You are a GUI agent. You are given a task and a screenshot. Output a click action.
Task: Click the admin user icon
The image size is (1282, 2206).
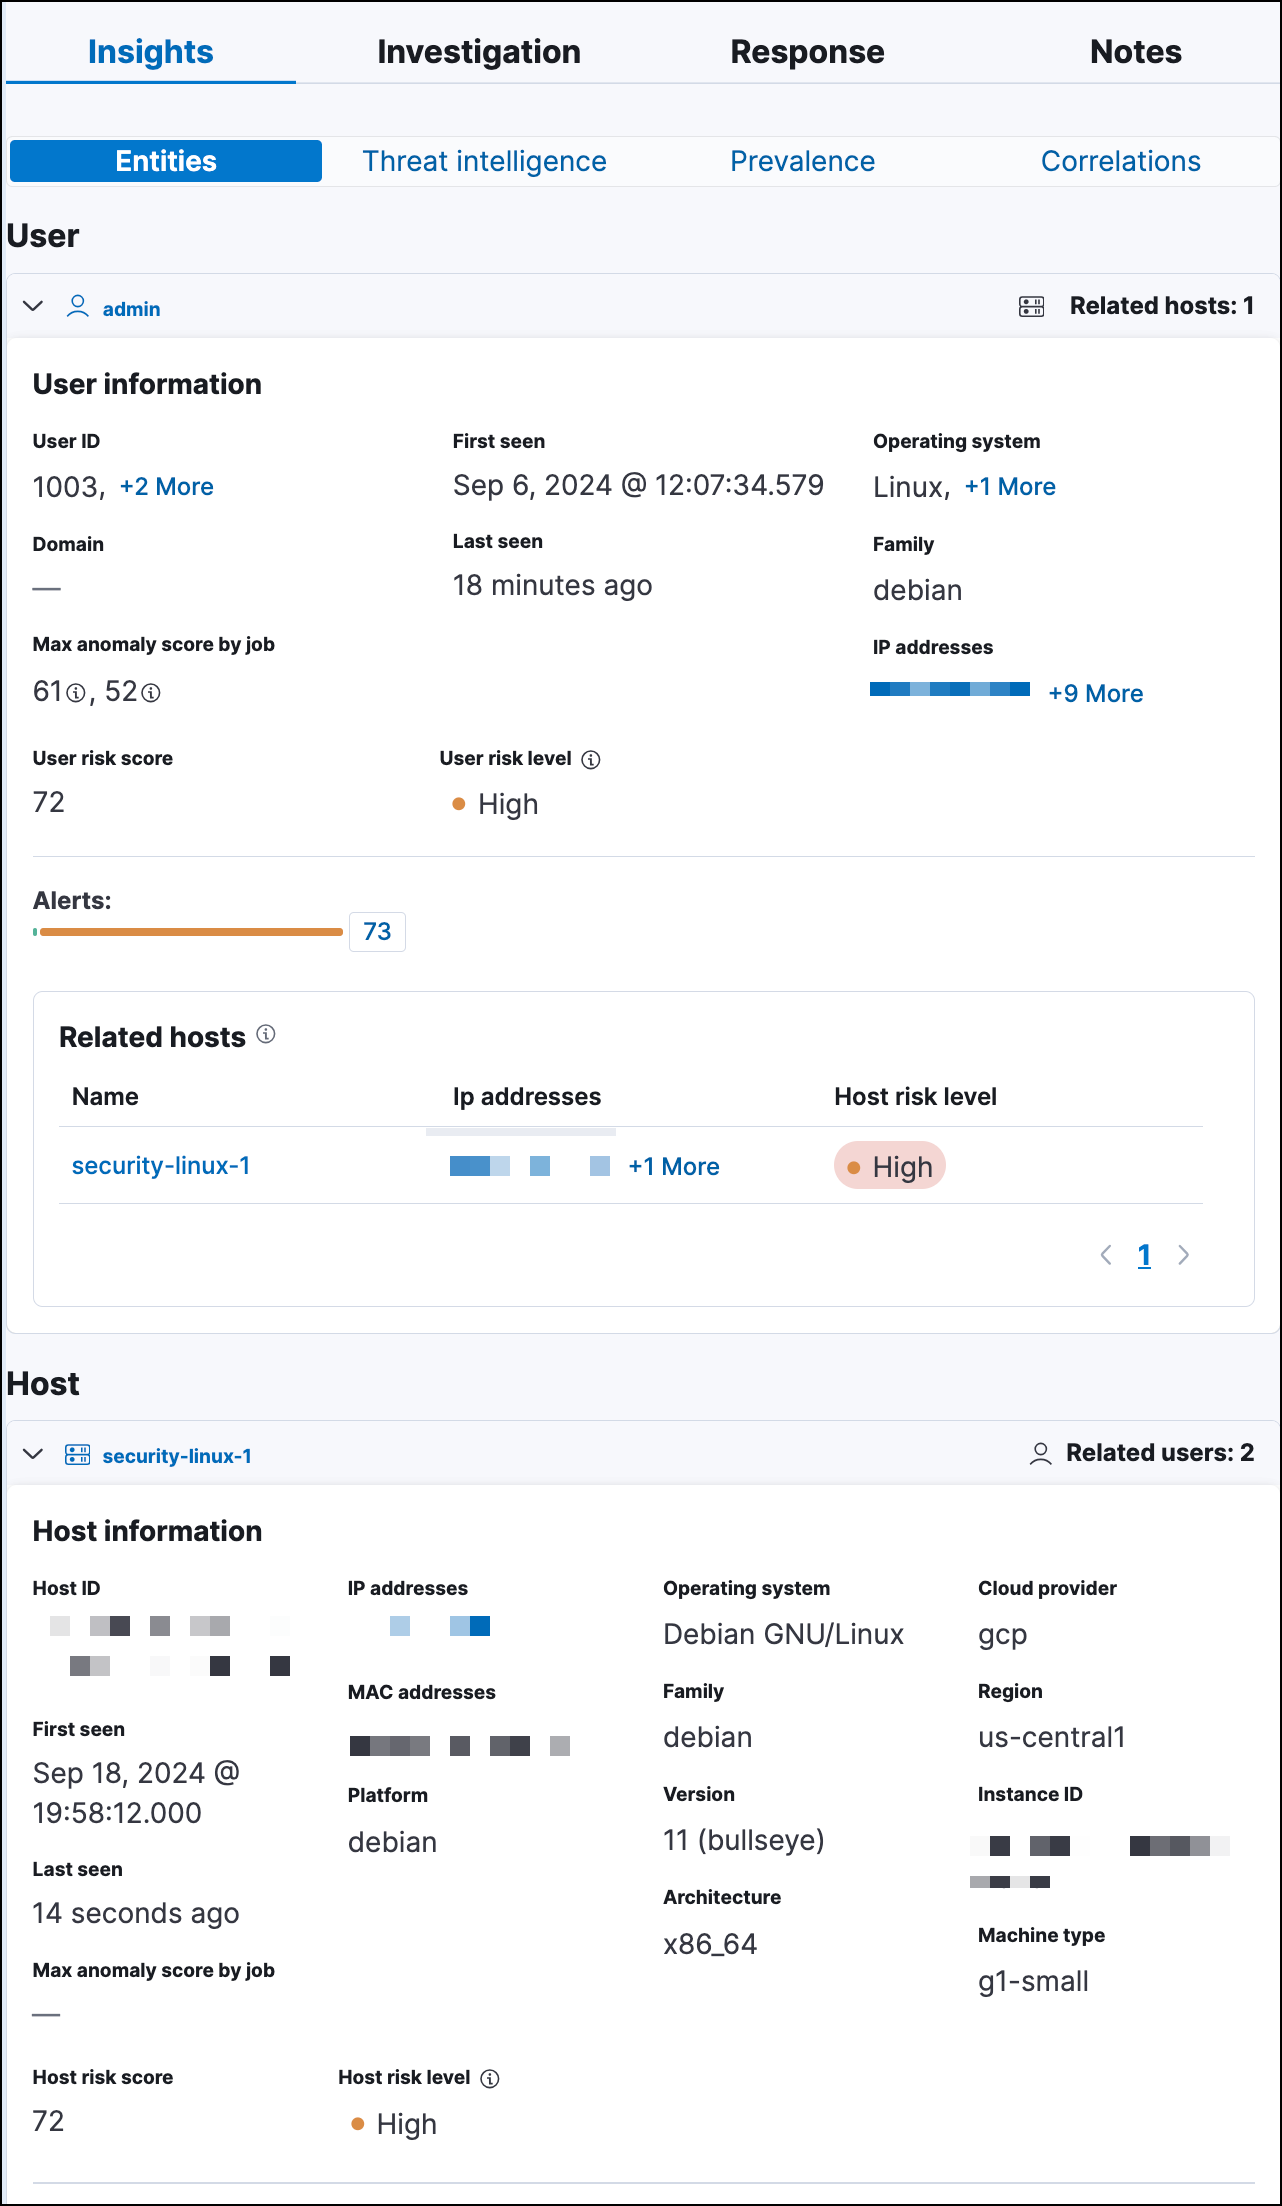coord(77,306)
